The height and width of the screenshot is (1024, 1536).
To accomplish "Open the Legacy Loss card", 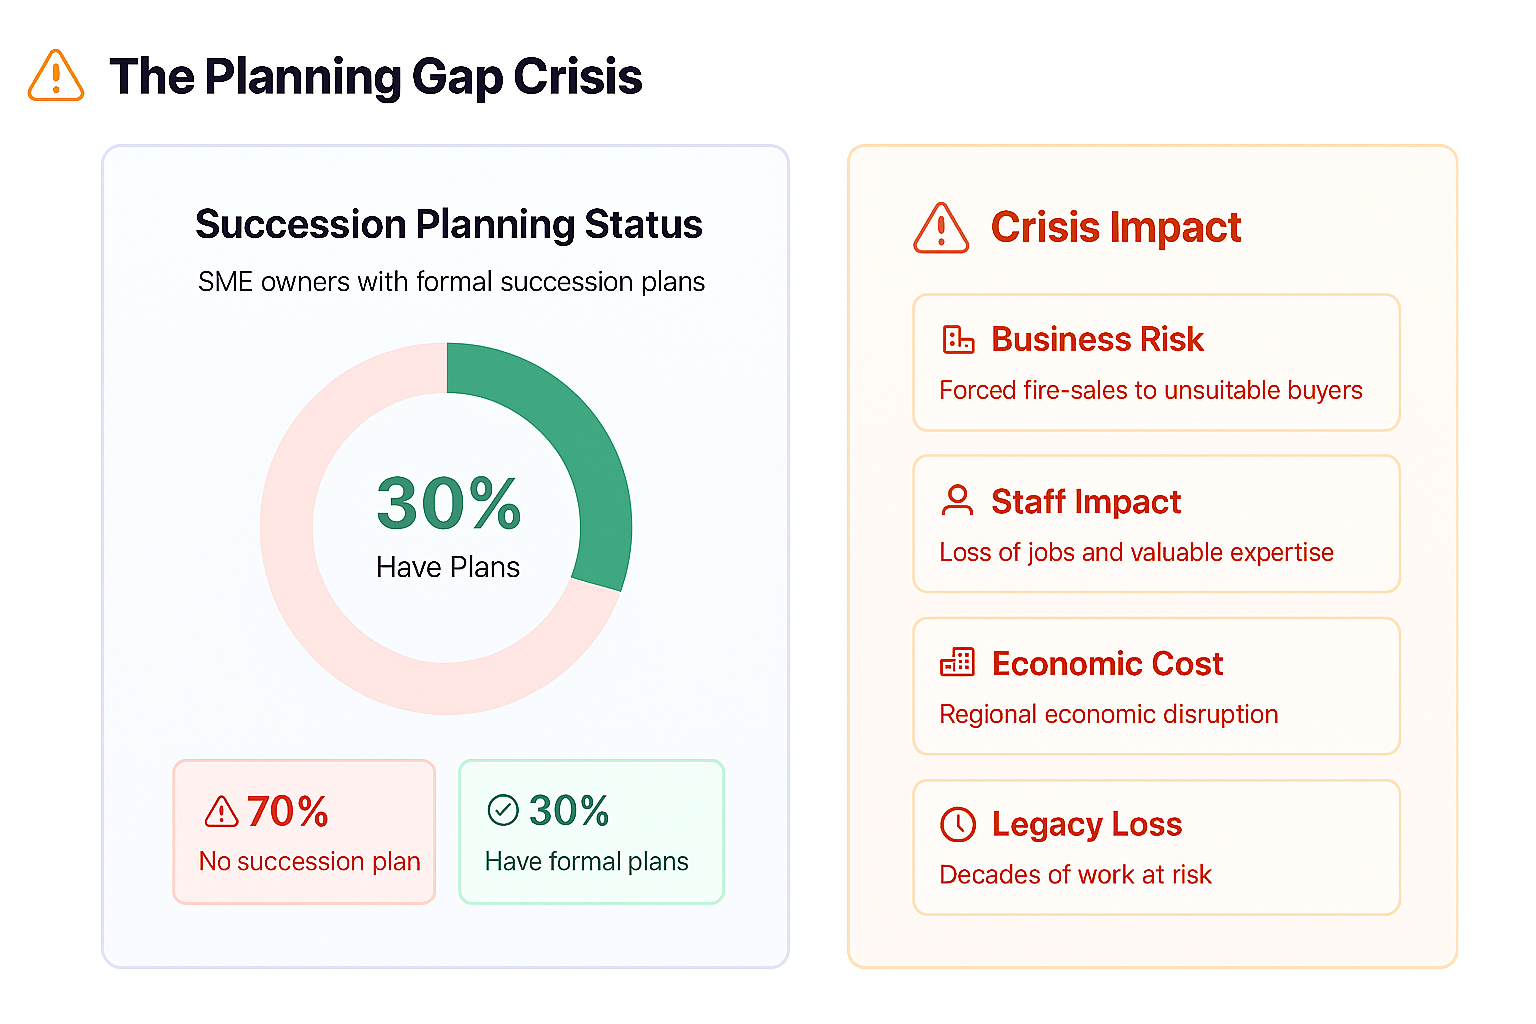I will click(1156, 847).
